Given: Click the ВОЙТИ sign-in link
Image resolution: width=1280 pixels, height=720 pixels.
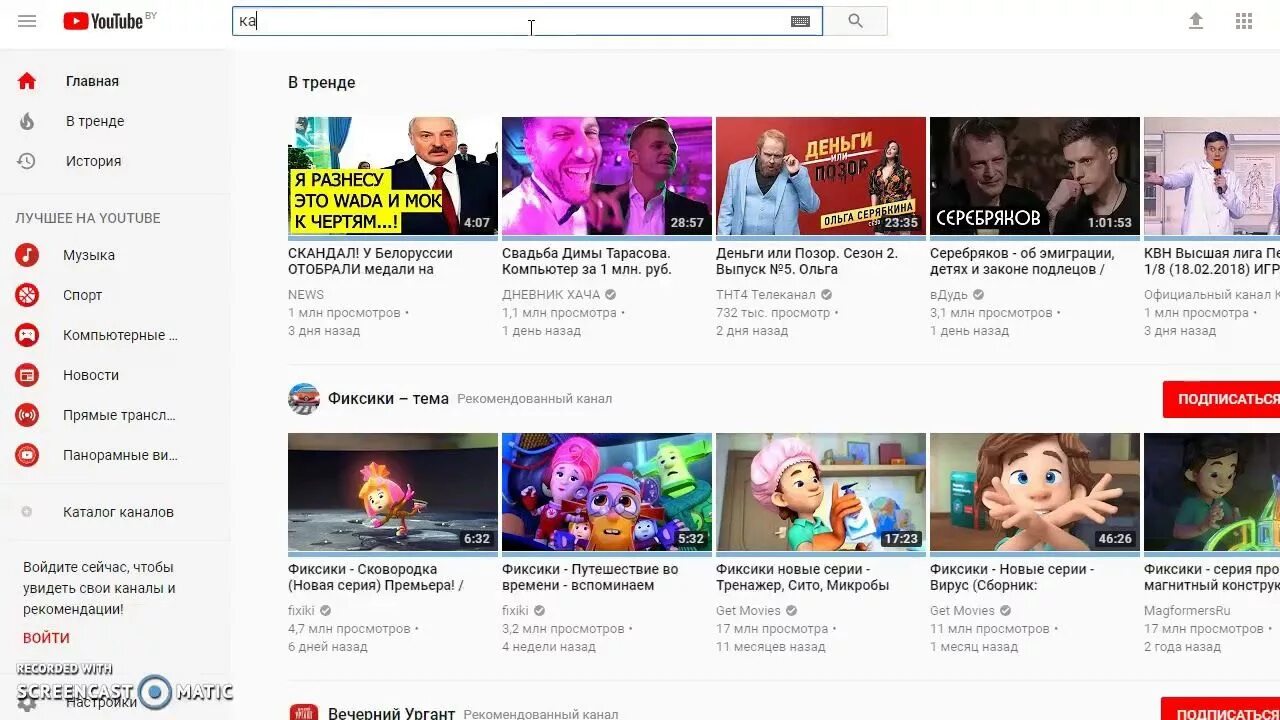Looking at the screenshot, I should tap(46, 638).
